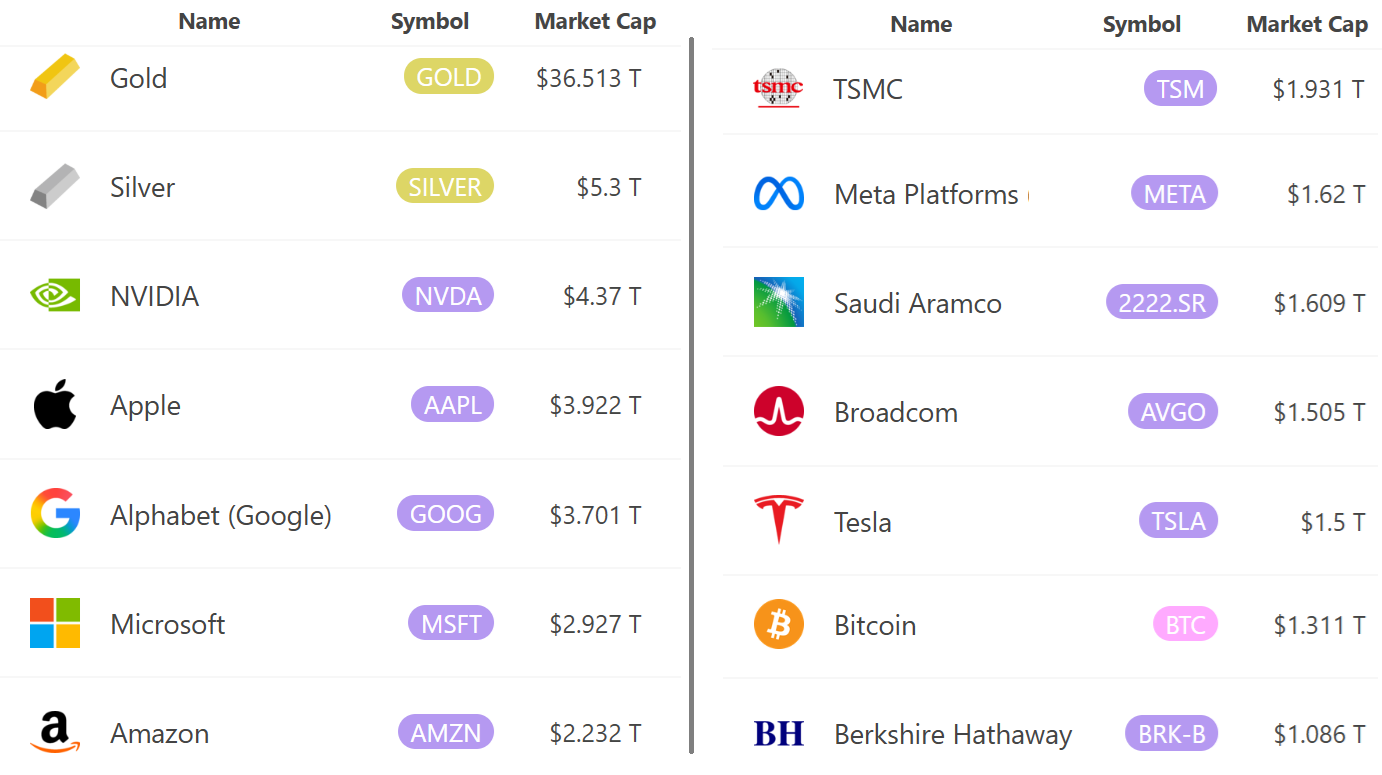Click the Name column header
Screen dimensions: 1382x775
(209, 21)
